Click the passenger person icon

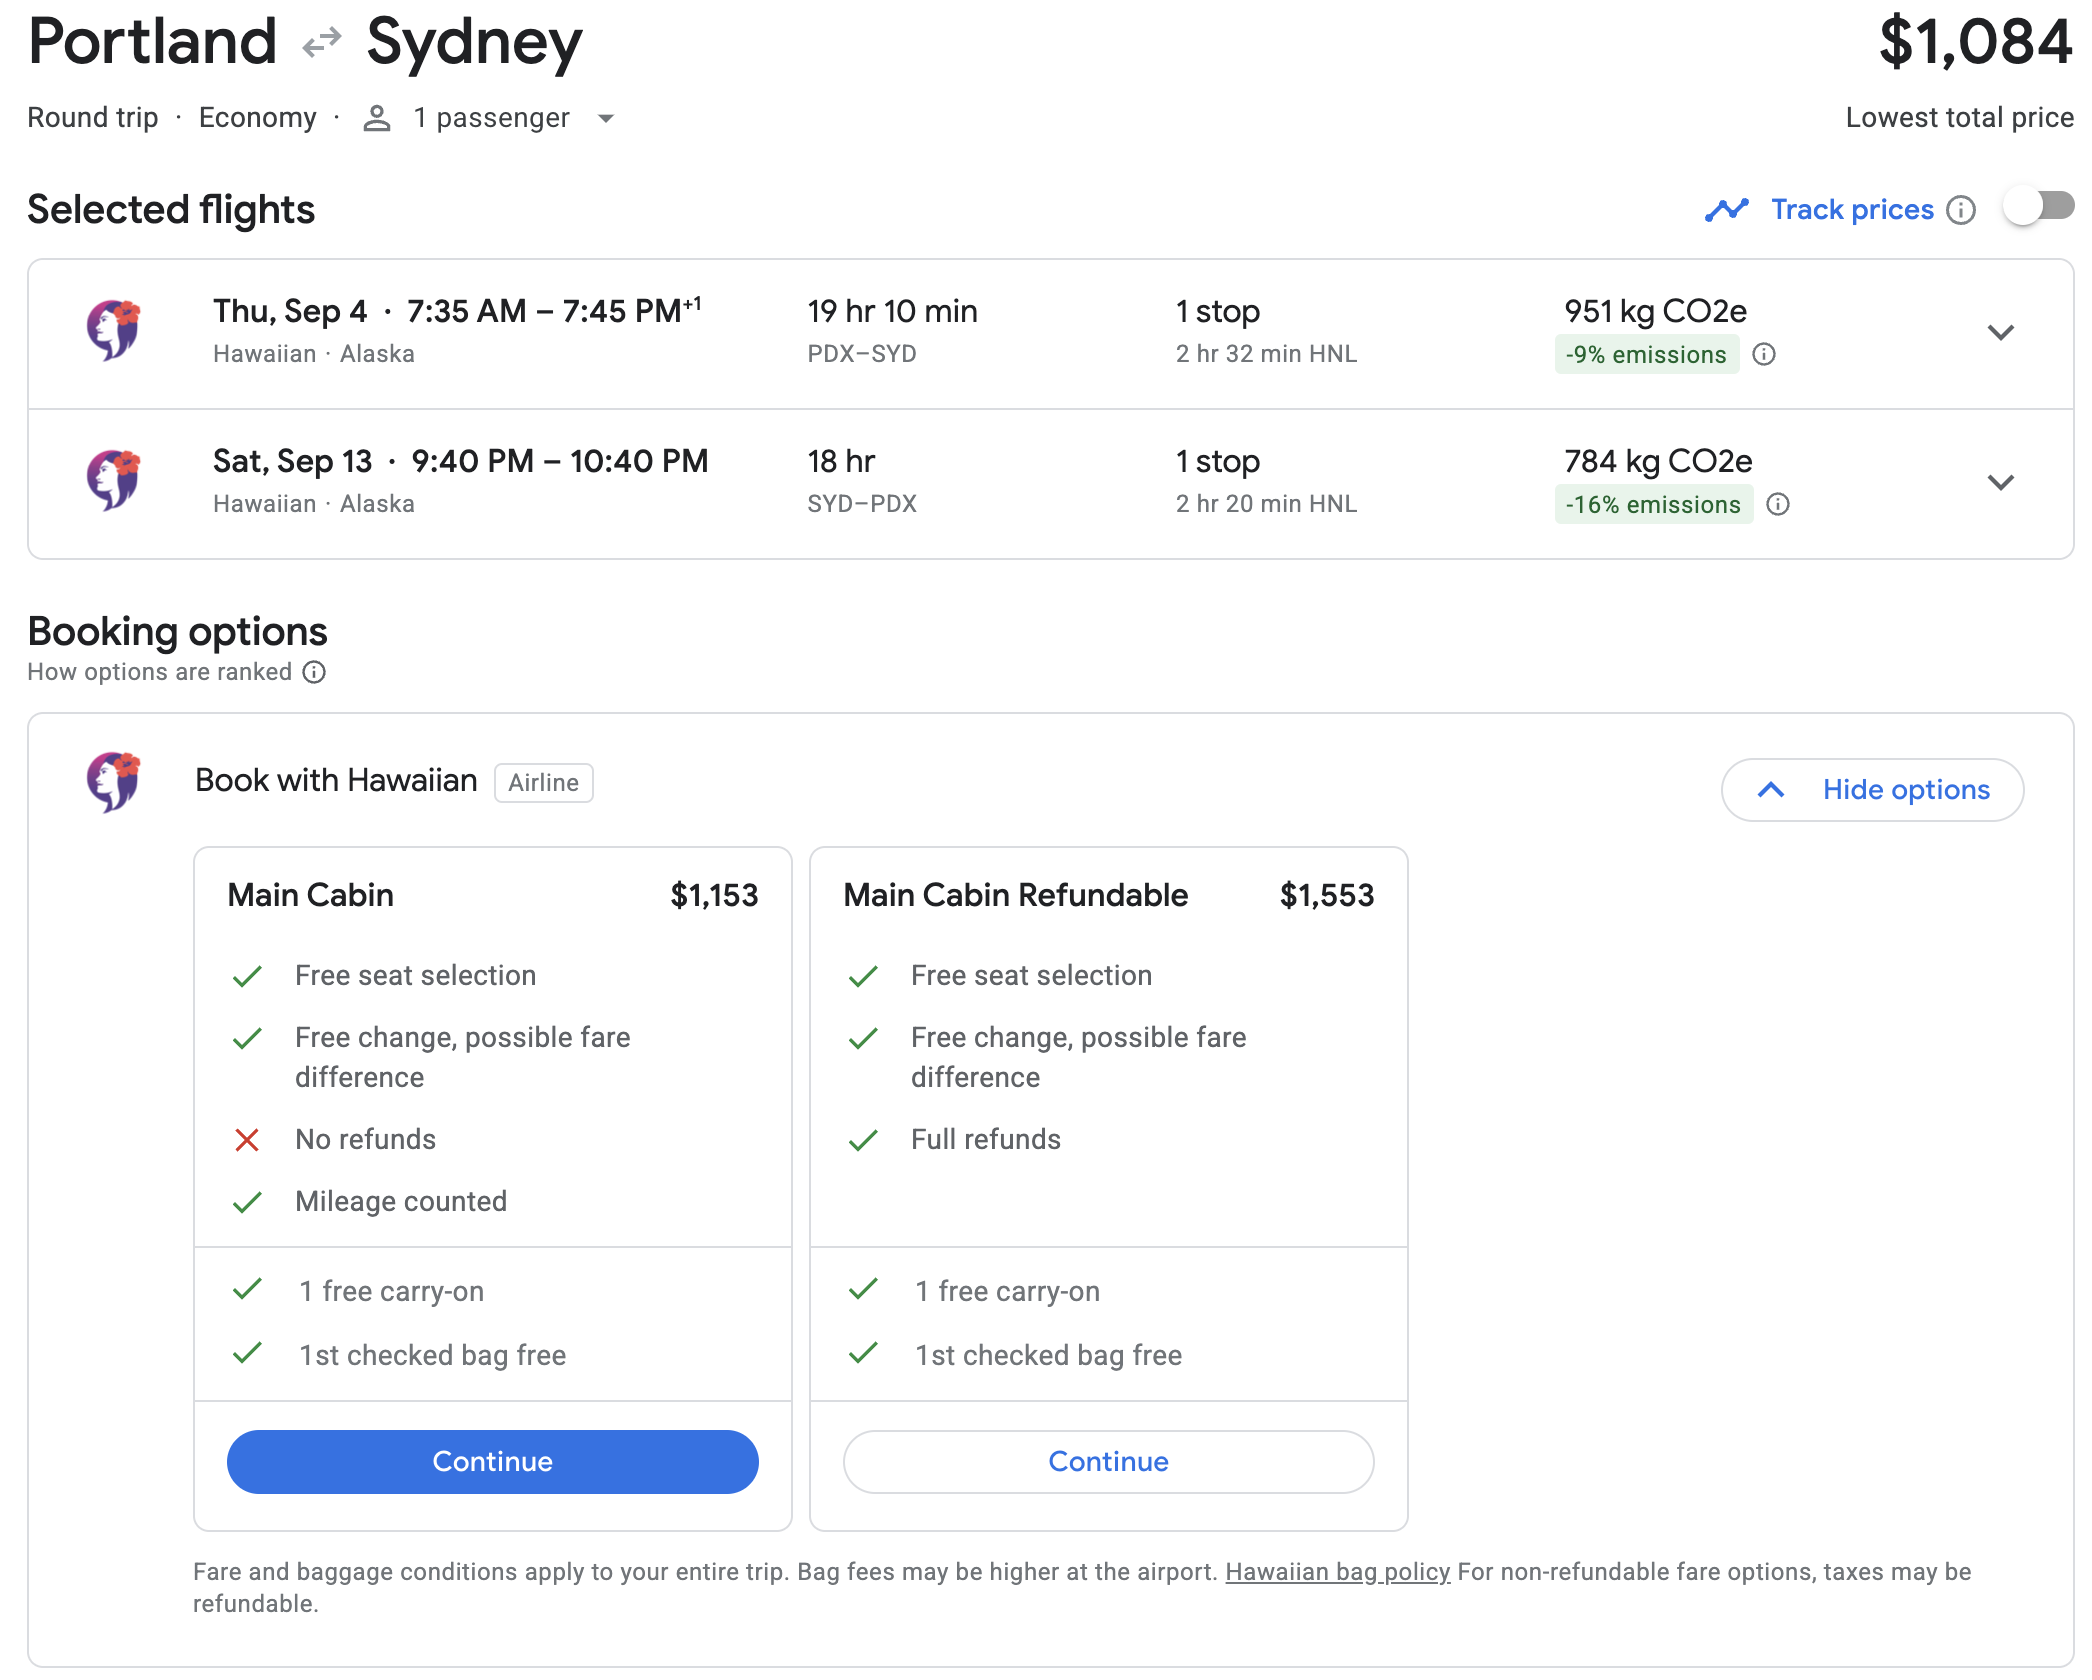click(x=377, y=118)
